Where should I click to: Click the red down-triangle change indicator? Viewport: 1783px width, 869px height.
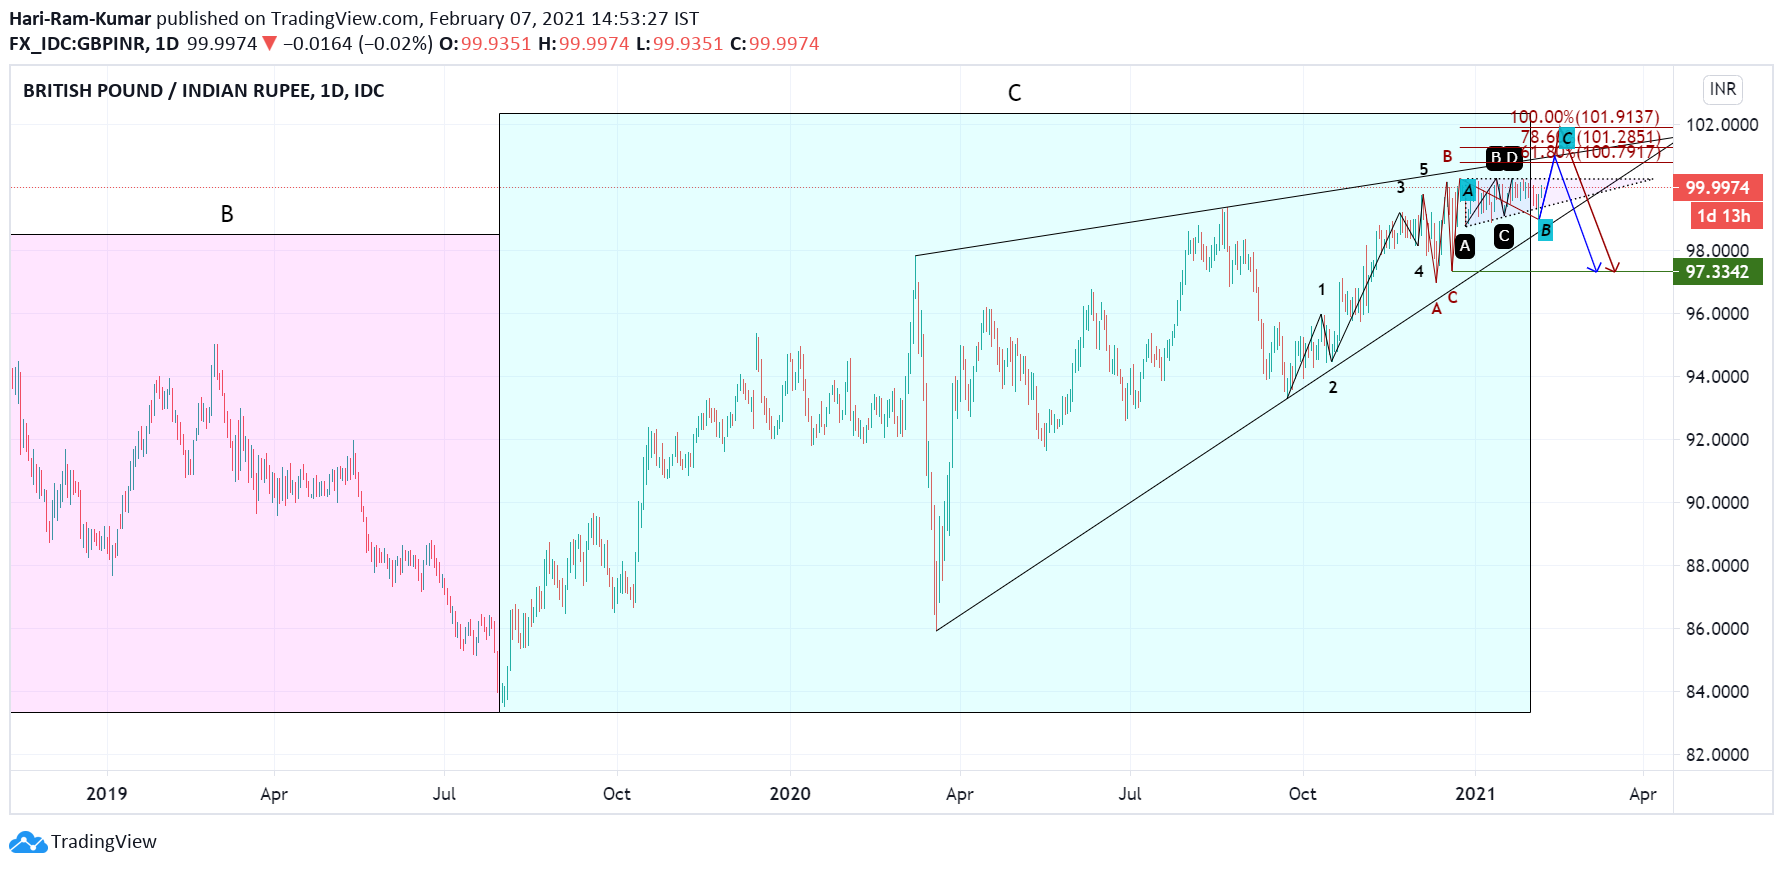(268, 43)
